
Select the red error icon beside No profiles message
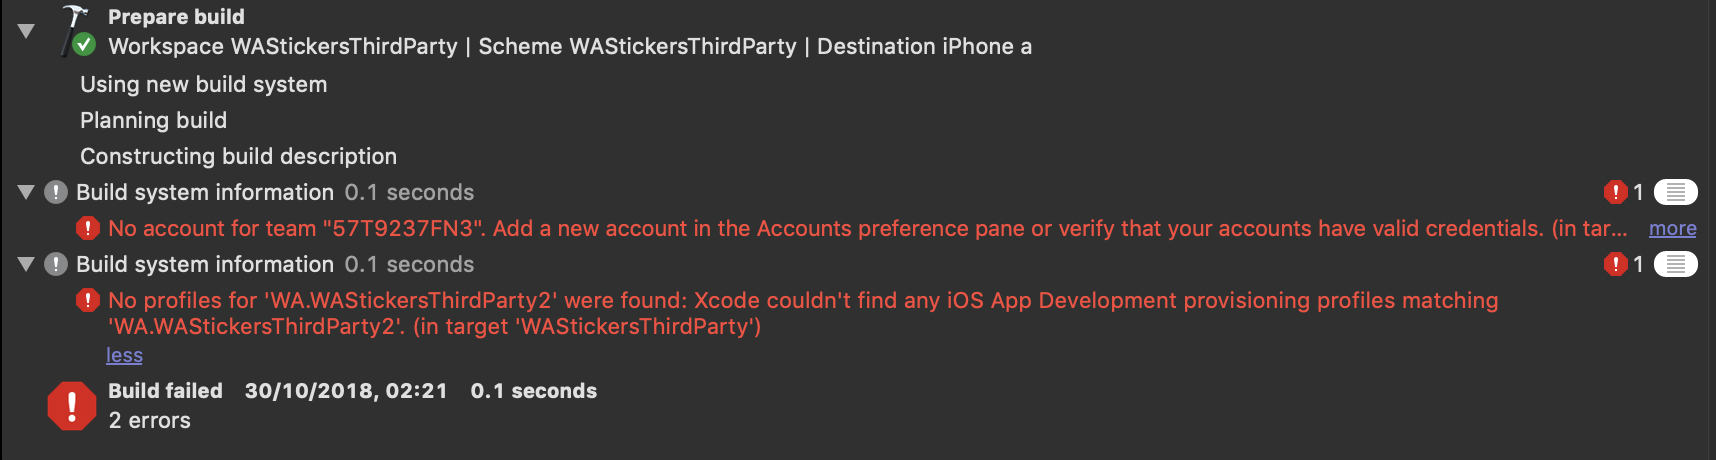88,300
